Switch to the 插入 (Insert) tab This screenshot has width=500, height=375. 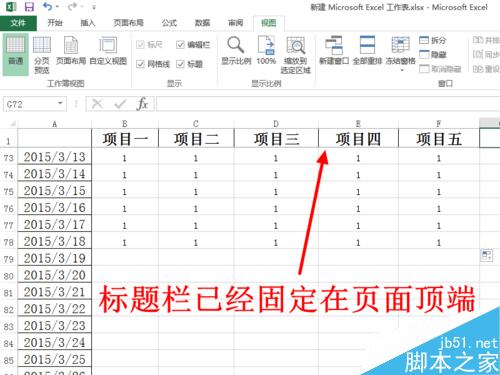pos(88,23)
